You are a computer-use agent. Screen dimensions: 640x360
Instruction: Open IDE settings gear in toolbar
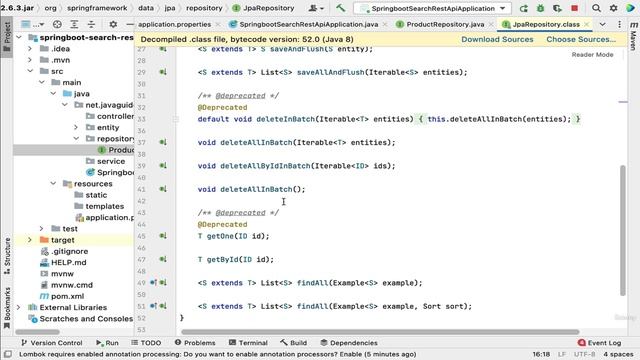tap(613, 8)
